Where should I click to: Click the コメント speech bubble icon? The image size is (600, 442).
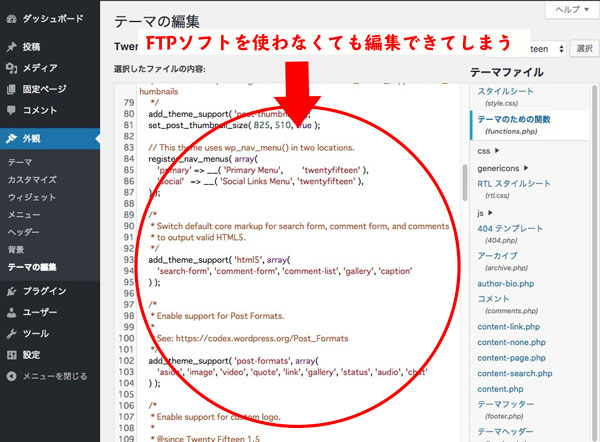11,110
